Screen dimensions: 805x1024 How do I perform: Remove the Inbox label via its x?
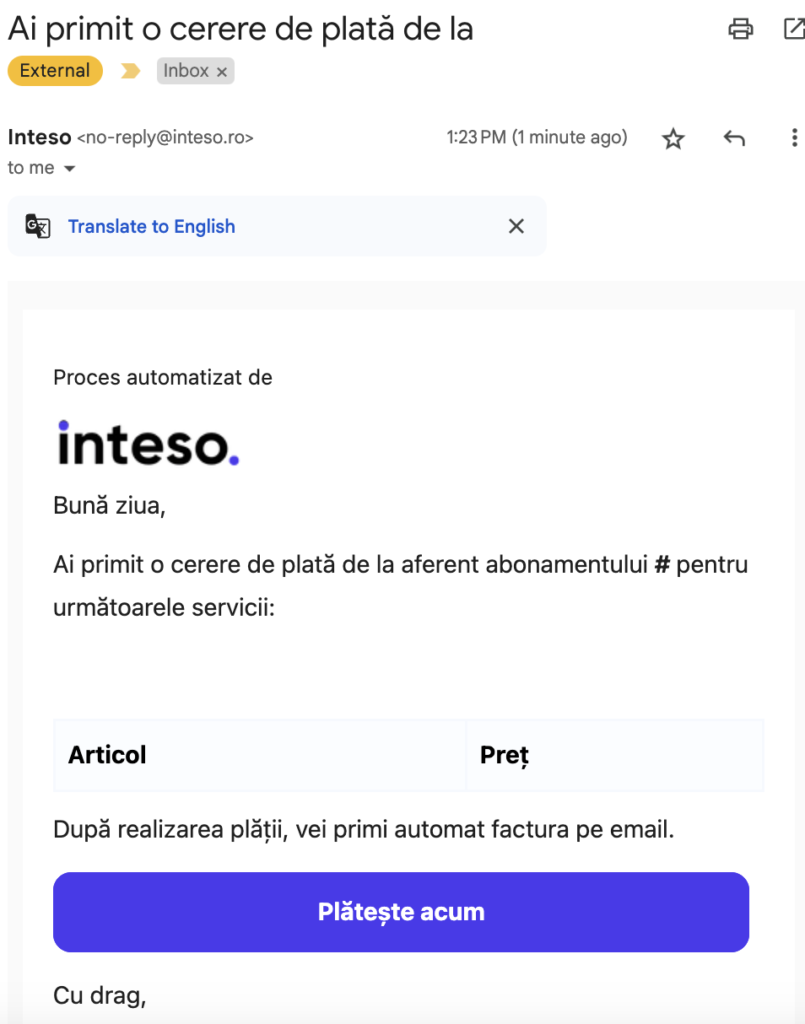[x=222, y=72]
